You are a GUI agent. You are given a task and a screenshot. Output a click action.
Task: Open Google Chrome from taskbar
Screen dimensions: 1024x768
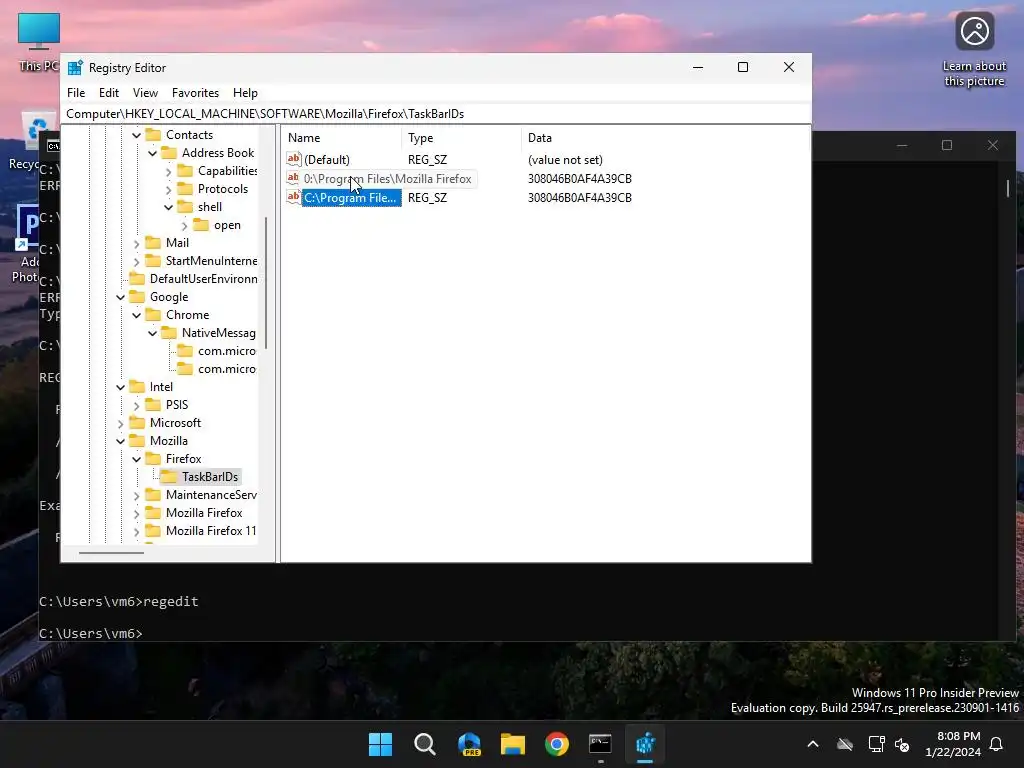coord(556,744)
